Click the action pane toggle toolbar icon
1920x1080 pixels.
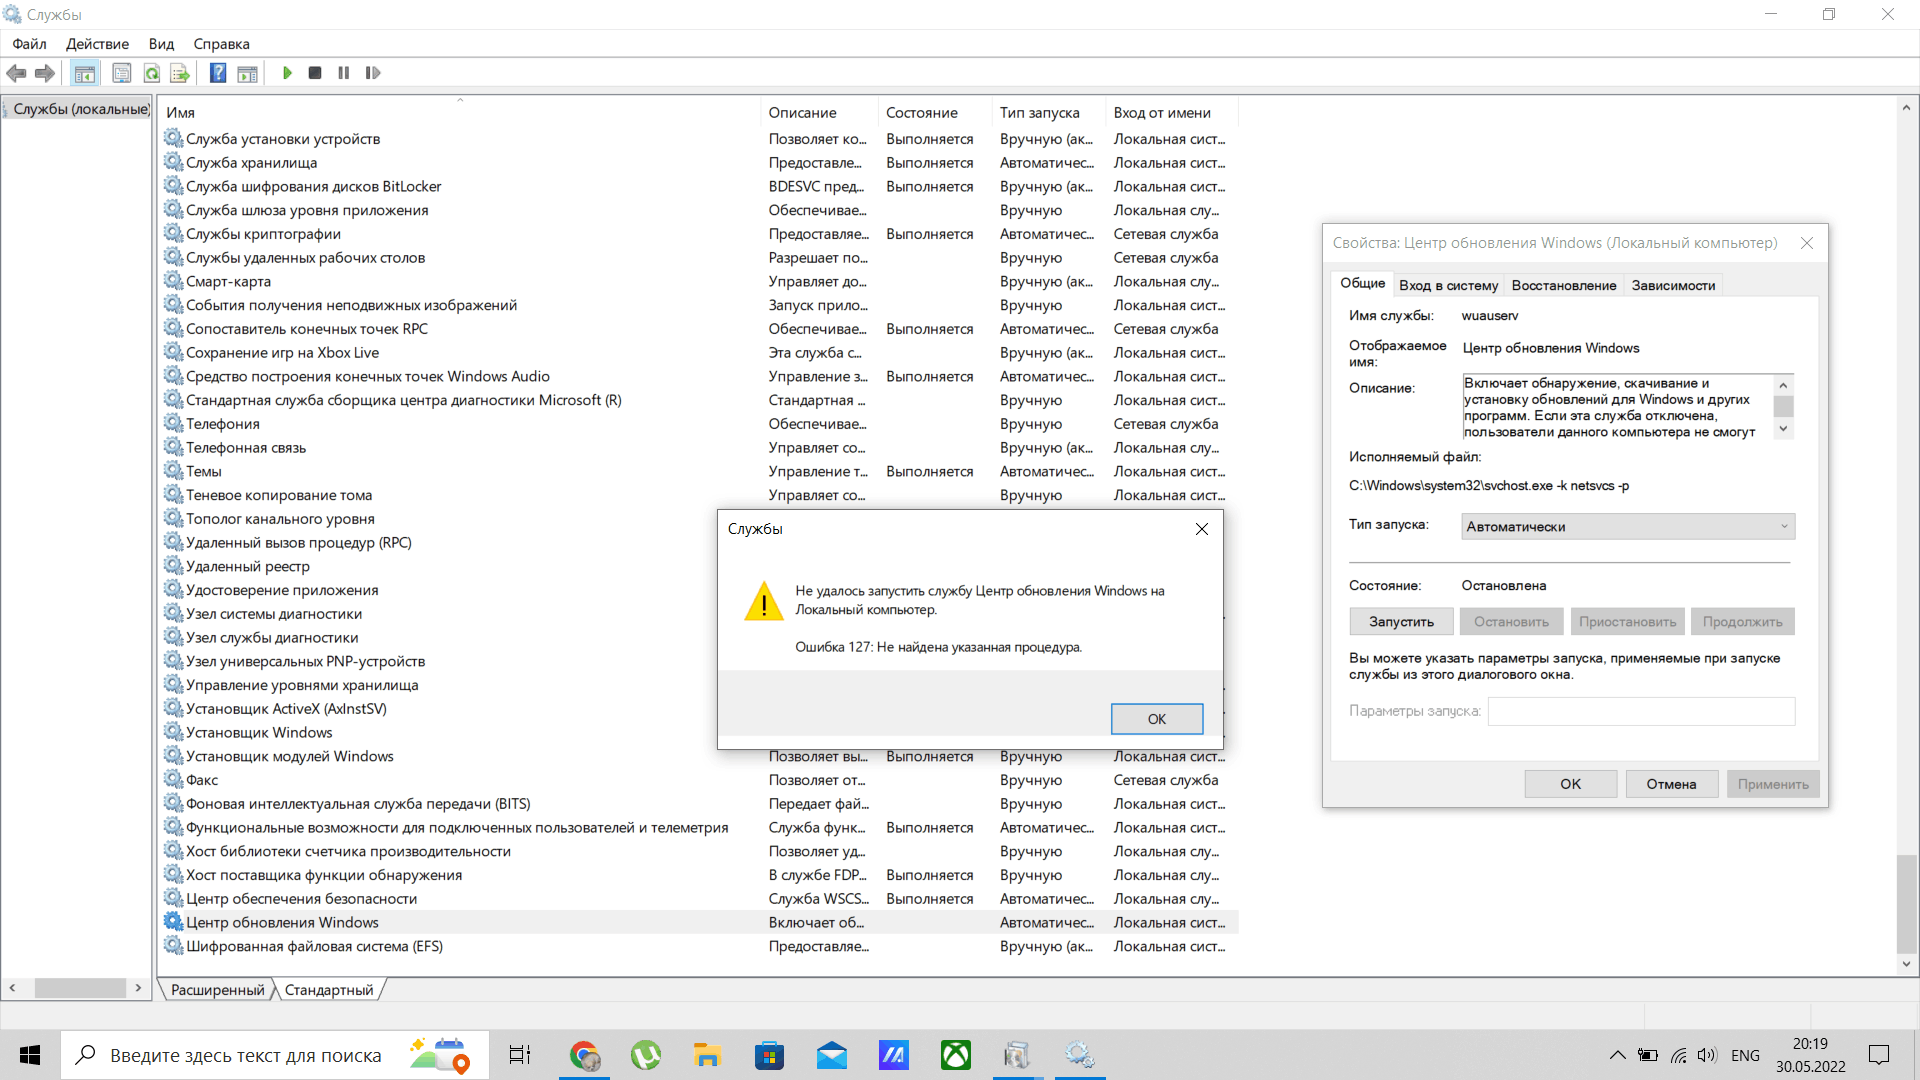(247, 73)
